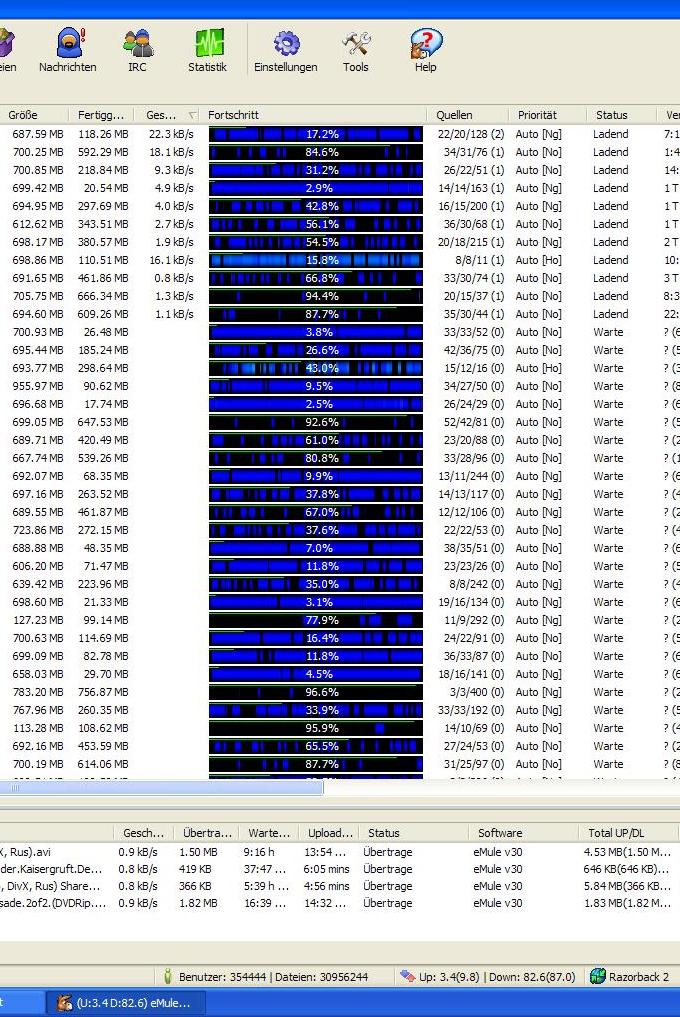Select sources cell 8/8/11 (1)
This screenshot has width=680, height=1017.
coord(480,260)
